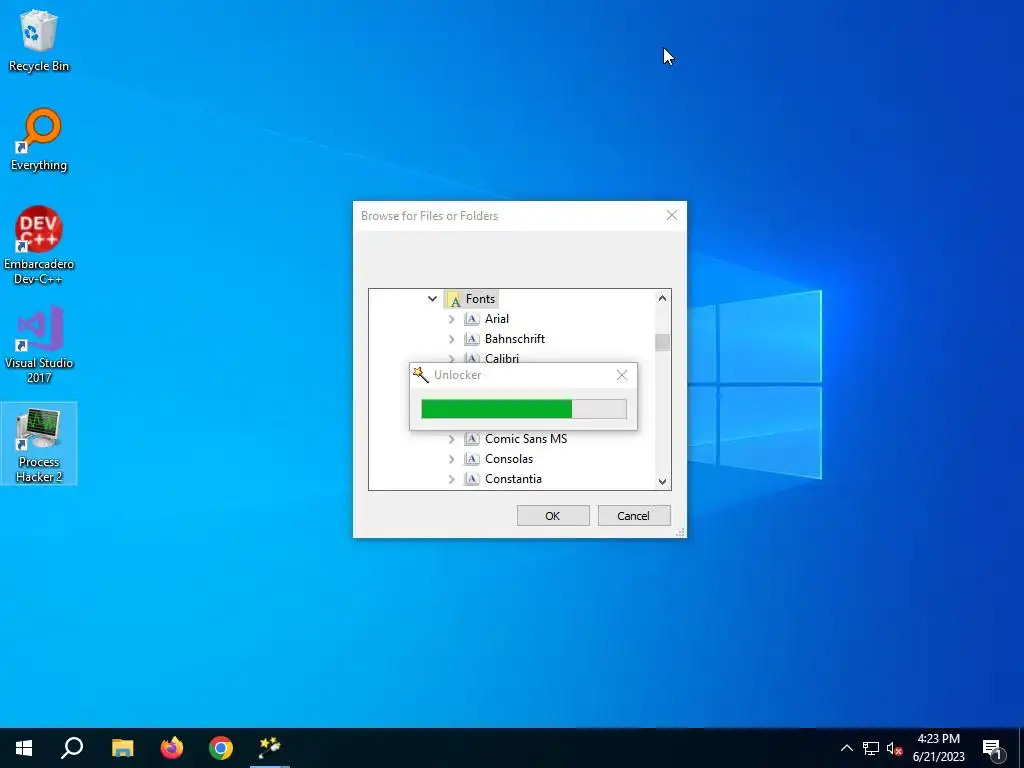Click the Constantia font icon

pyautogui.click(x=472, y=479)
